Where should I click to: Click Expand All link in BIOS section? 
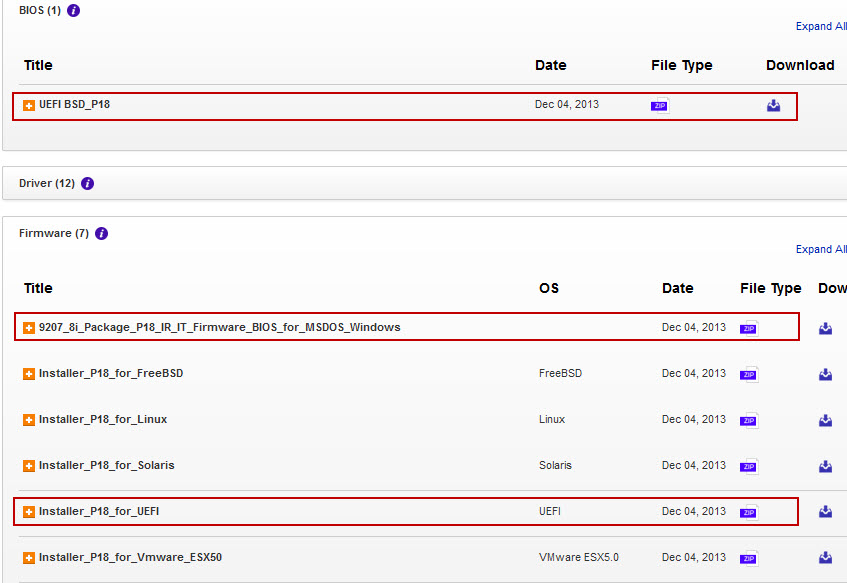(x=820, y=26)
